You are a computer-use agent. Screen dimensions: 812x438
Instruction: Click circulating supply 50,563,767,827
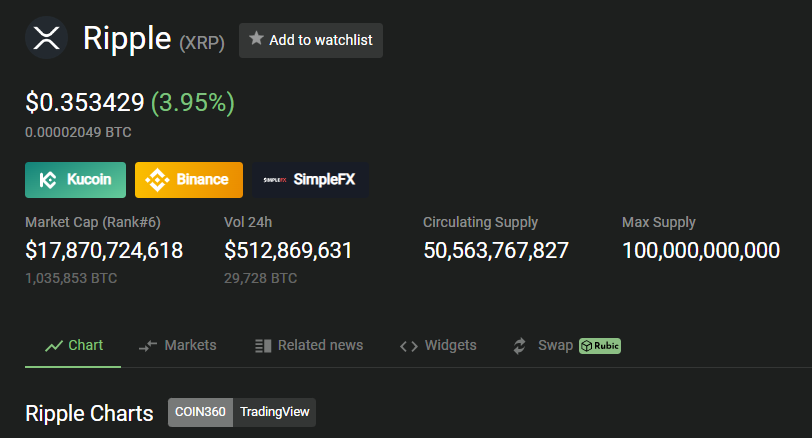tap(496, 251)
